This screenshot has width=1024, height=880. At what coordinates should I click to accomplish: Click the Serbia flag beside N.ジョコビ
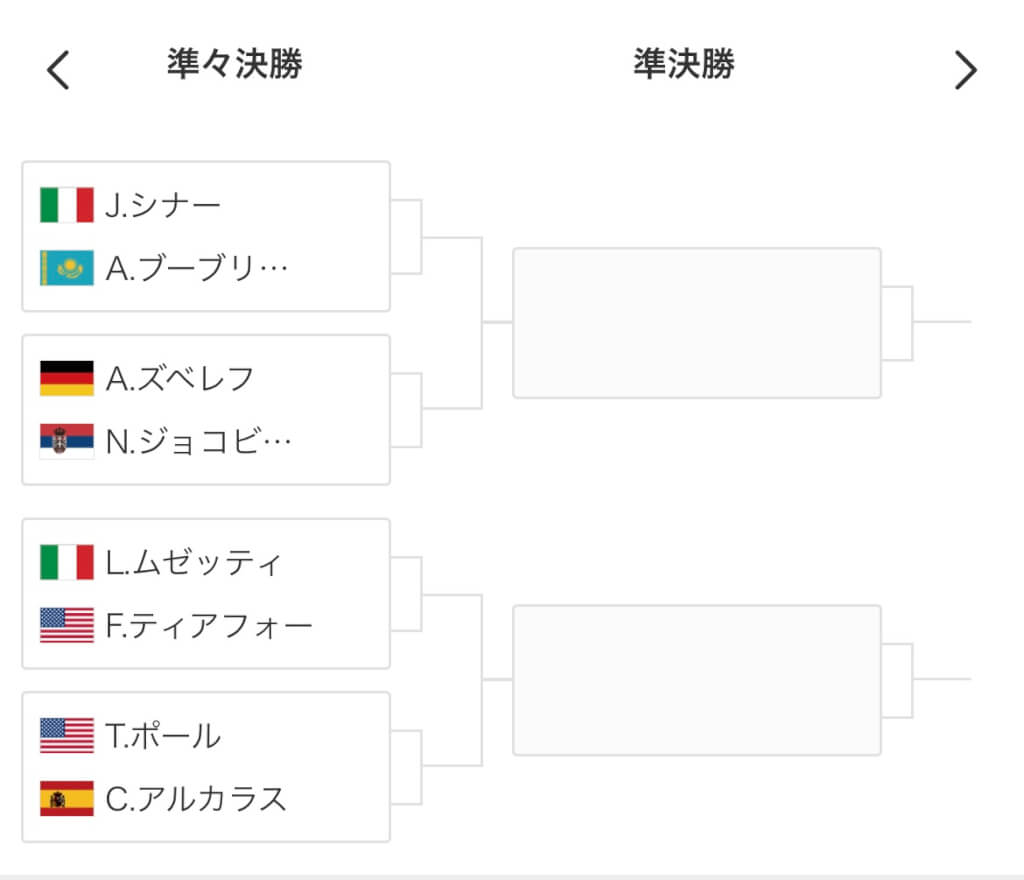(67, 441)
